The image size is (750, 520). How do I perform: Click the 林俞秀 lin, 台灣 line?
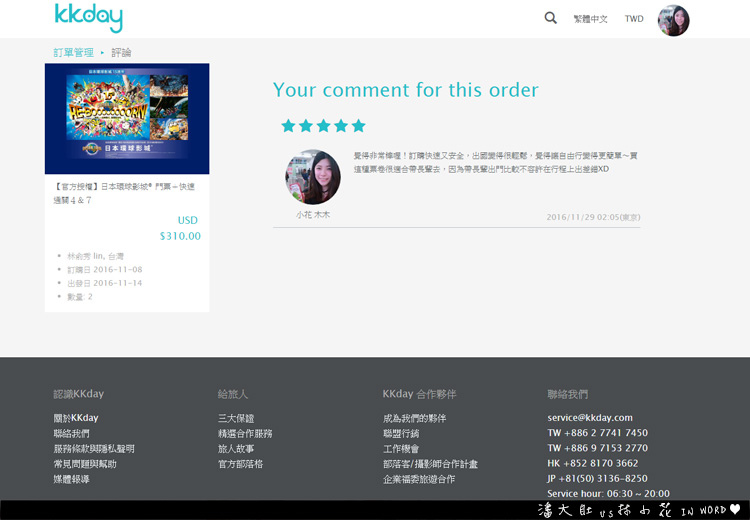(95, 256)
